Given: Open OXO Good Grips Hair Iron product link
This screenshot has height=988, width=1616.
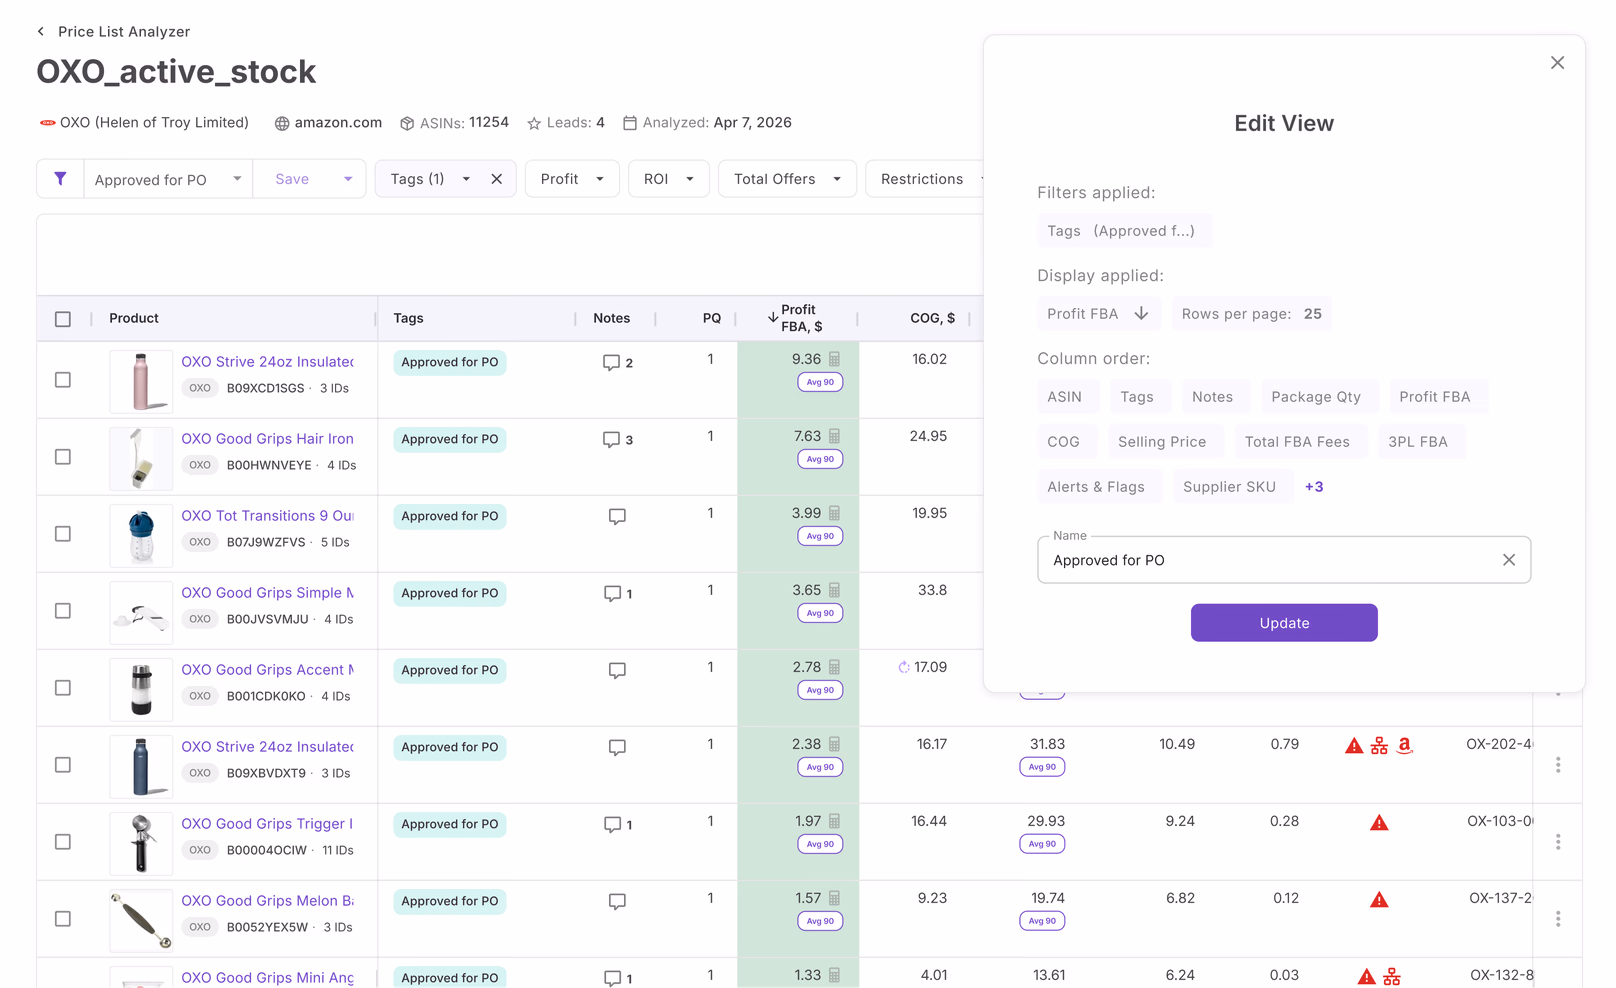Looking at the screenshot, I should pyautogui.click(x=267, y=439).
